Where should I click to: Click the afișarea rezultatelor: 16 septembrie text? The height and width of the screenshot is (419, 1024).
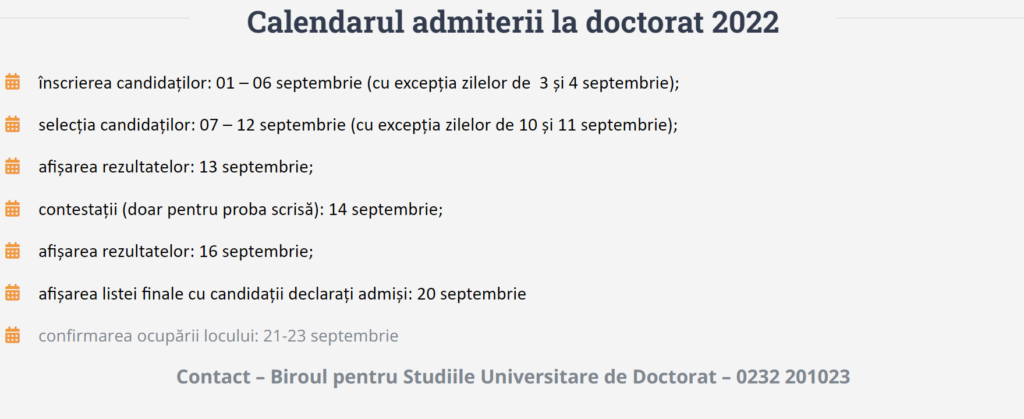click(x=176, y=252)
